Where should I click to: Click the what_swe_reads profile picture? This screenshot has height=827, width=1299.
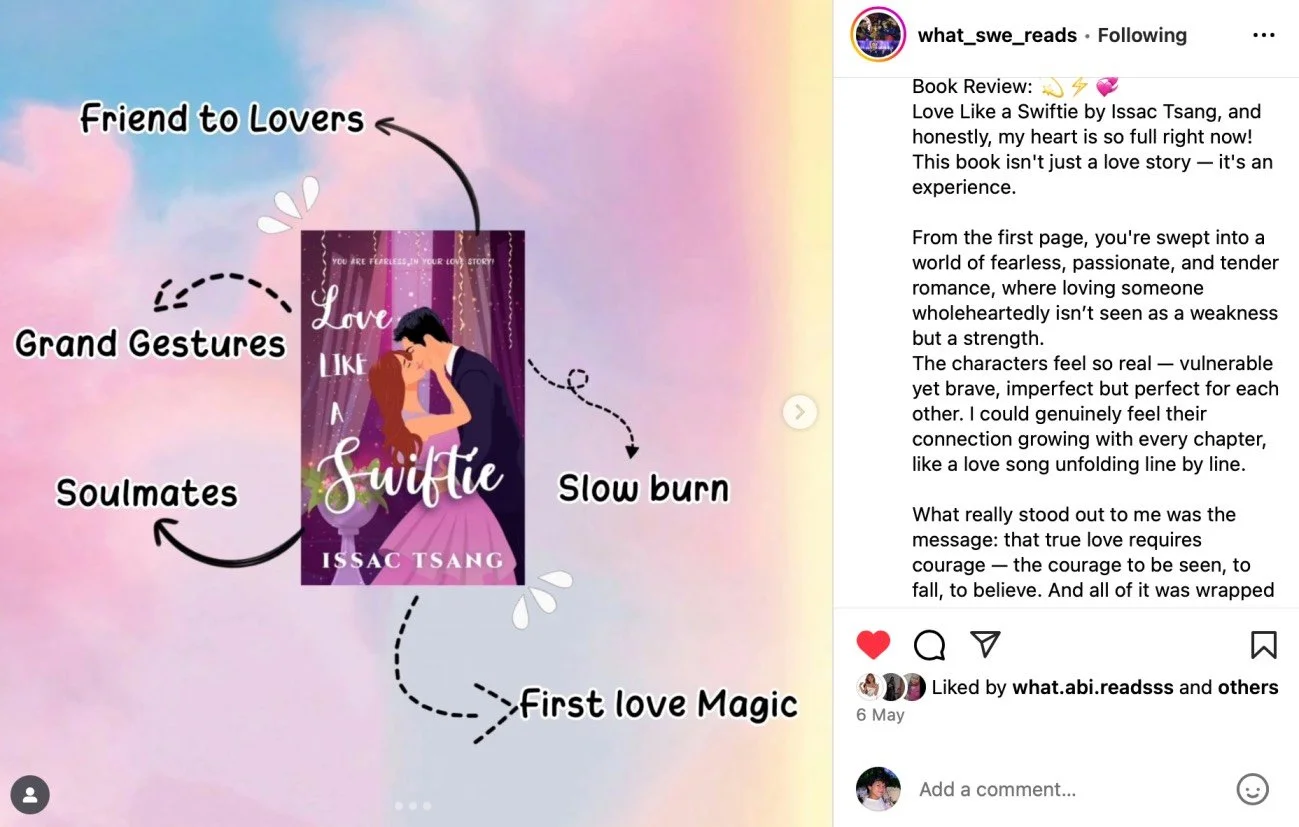pos(878,35)
